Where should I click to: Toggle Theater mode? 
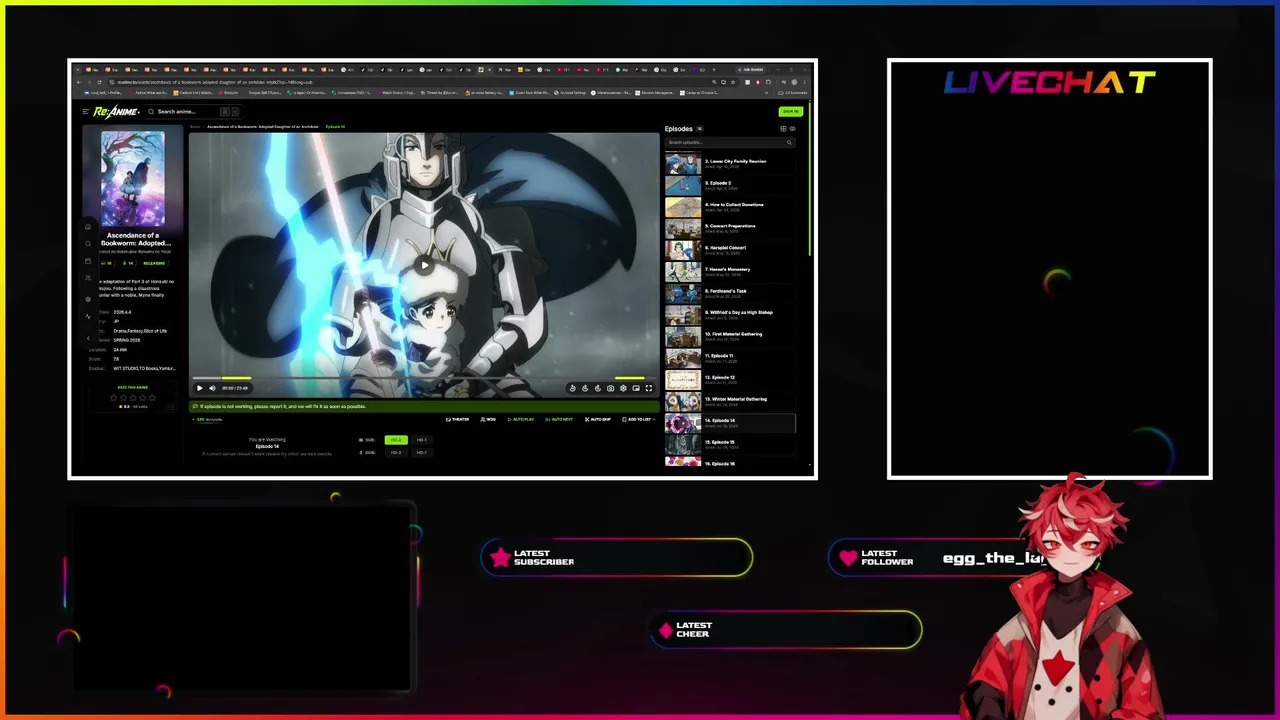[x=457, y=419]
